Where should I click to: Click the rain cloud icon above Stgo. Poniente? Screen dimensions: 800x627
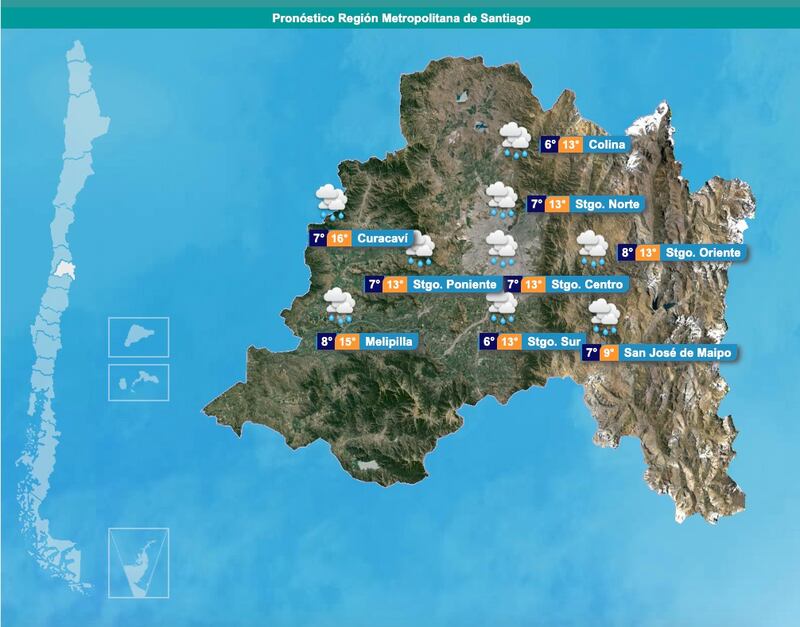(420, 249)
